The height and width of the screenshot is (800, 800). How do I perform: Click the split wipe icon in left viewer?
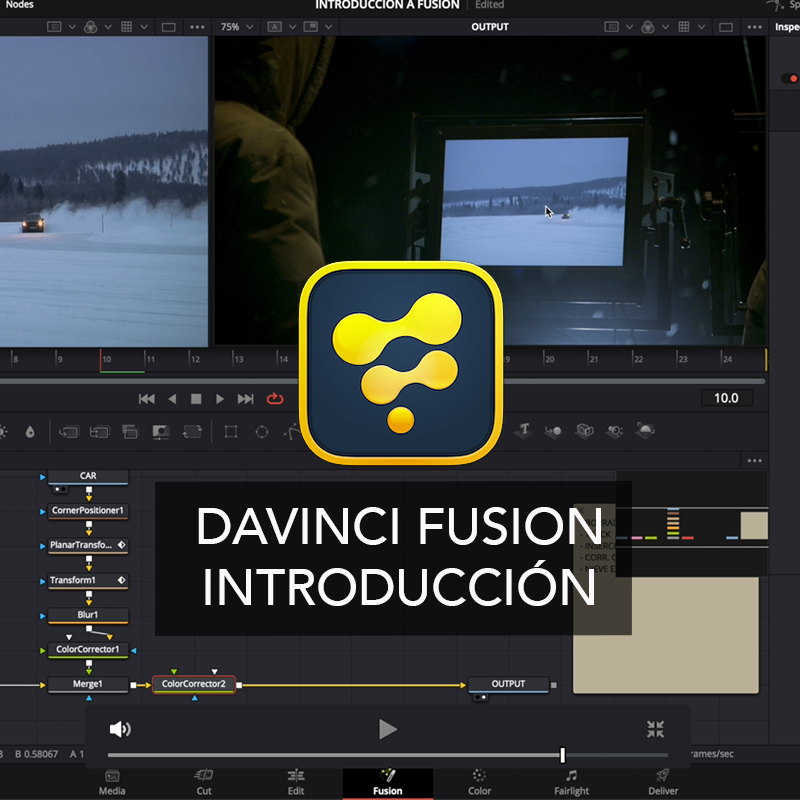(311, 27)
